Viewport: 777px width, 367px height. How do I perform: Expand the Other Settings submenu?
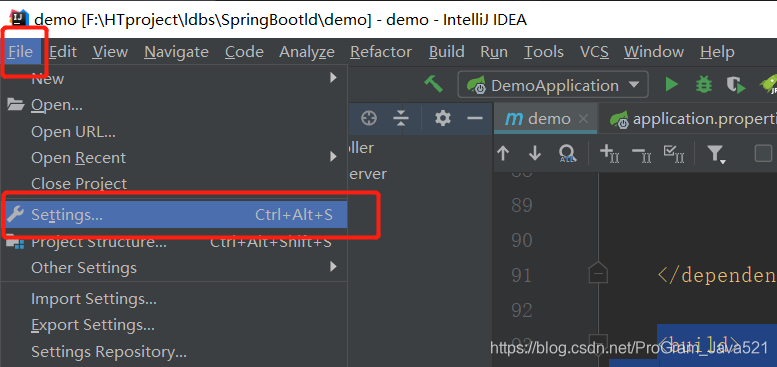(x=174, y=268)
